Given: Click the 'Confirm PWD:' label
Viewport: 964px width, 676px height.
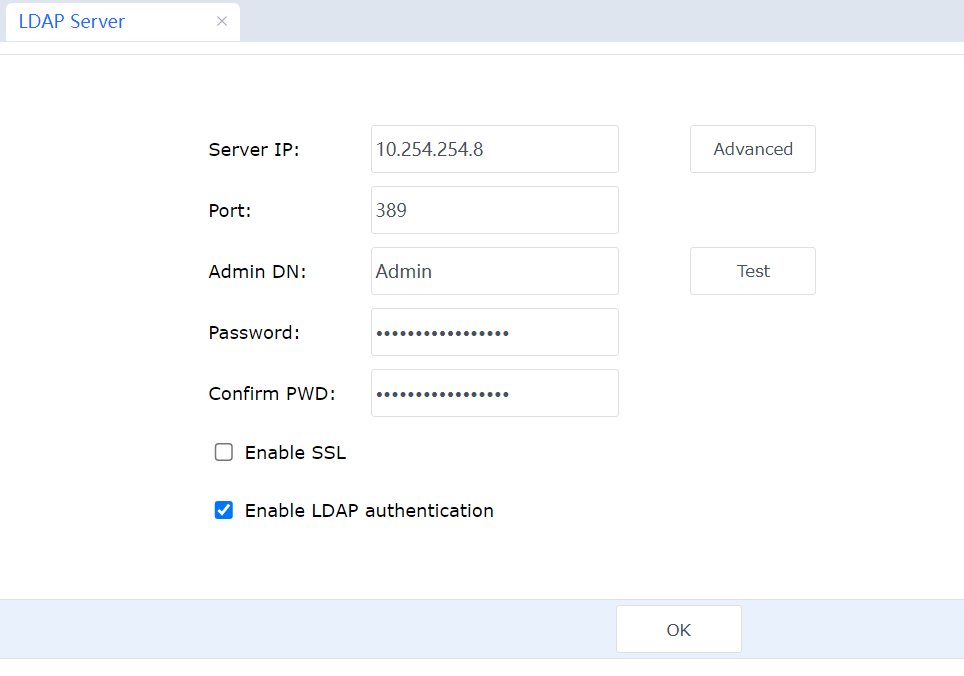Looking at the screenshot, I should (x=272, y=394).
